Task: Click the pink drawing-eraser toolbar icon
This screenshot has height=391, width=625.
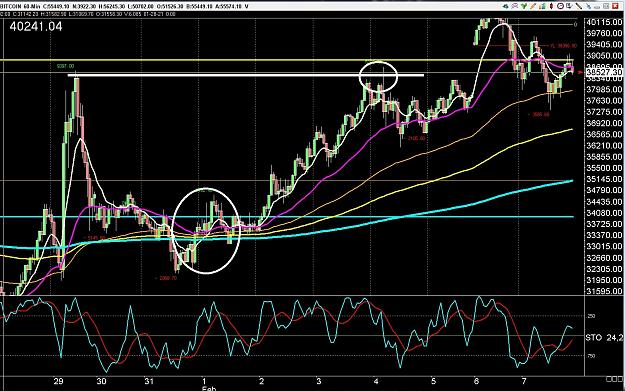Action: 515,6
